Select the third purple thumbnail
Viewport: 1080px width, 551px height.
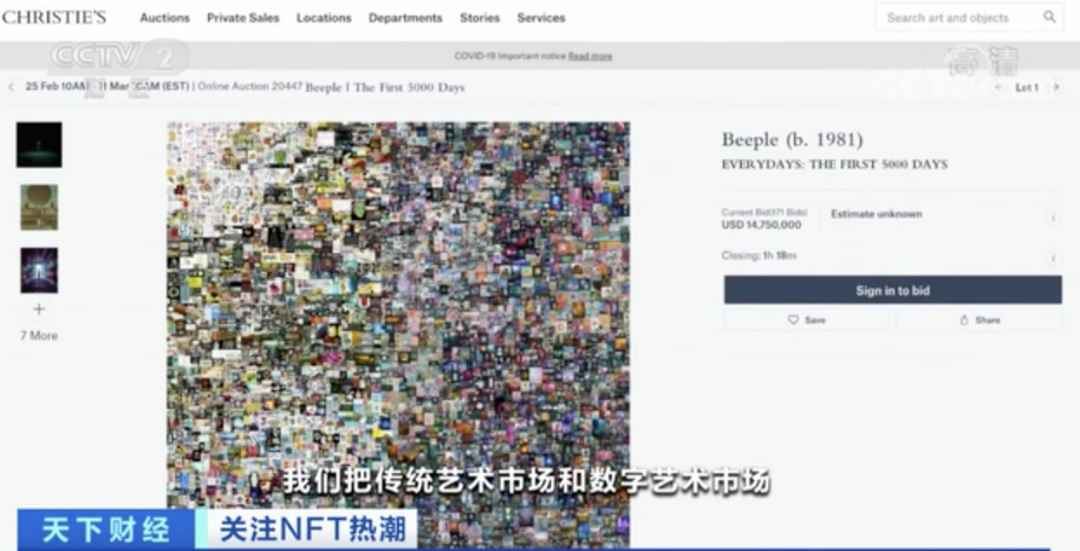tap(39, 270)
